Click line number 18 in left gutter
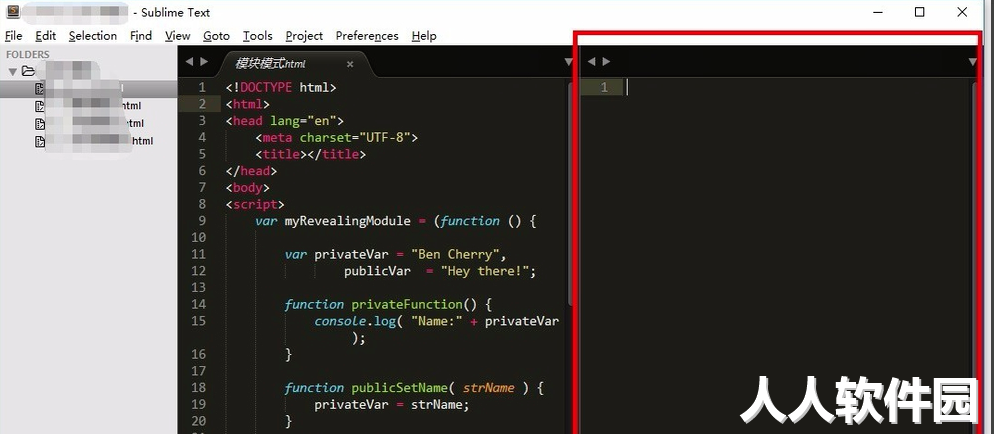 [x=198, y=388]
